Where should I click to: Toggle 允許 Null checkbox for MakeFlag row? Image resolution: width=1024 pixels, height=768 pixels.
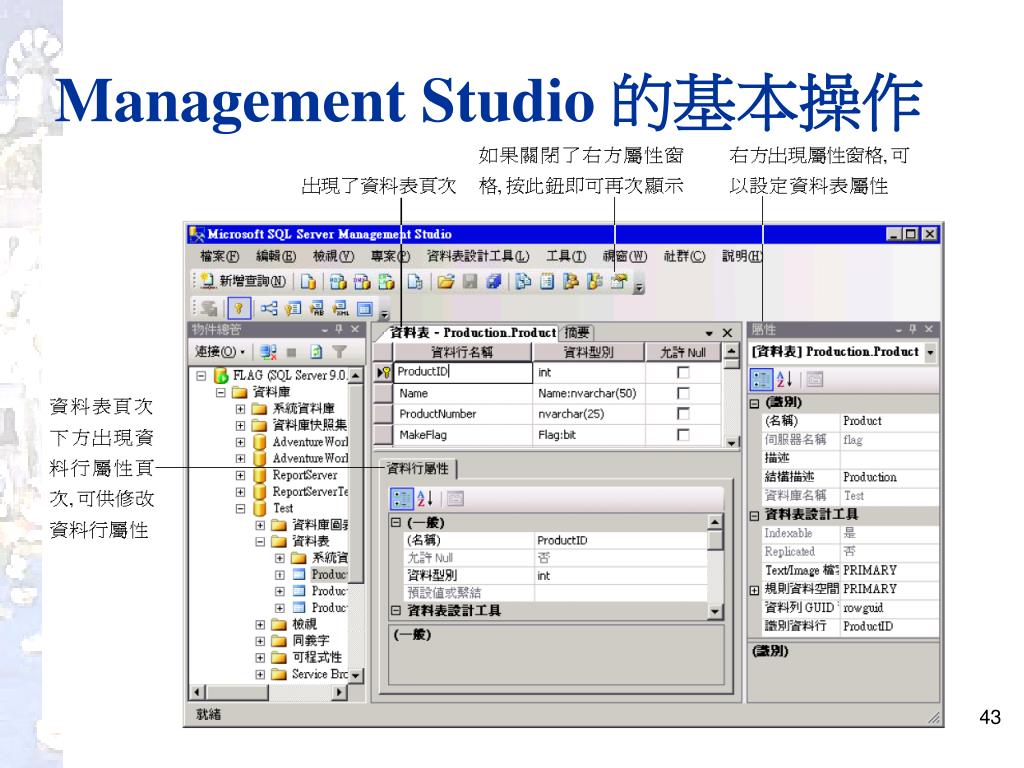(683, 434)
